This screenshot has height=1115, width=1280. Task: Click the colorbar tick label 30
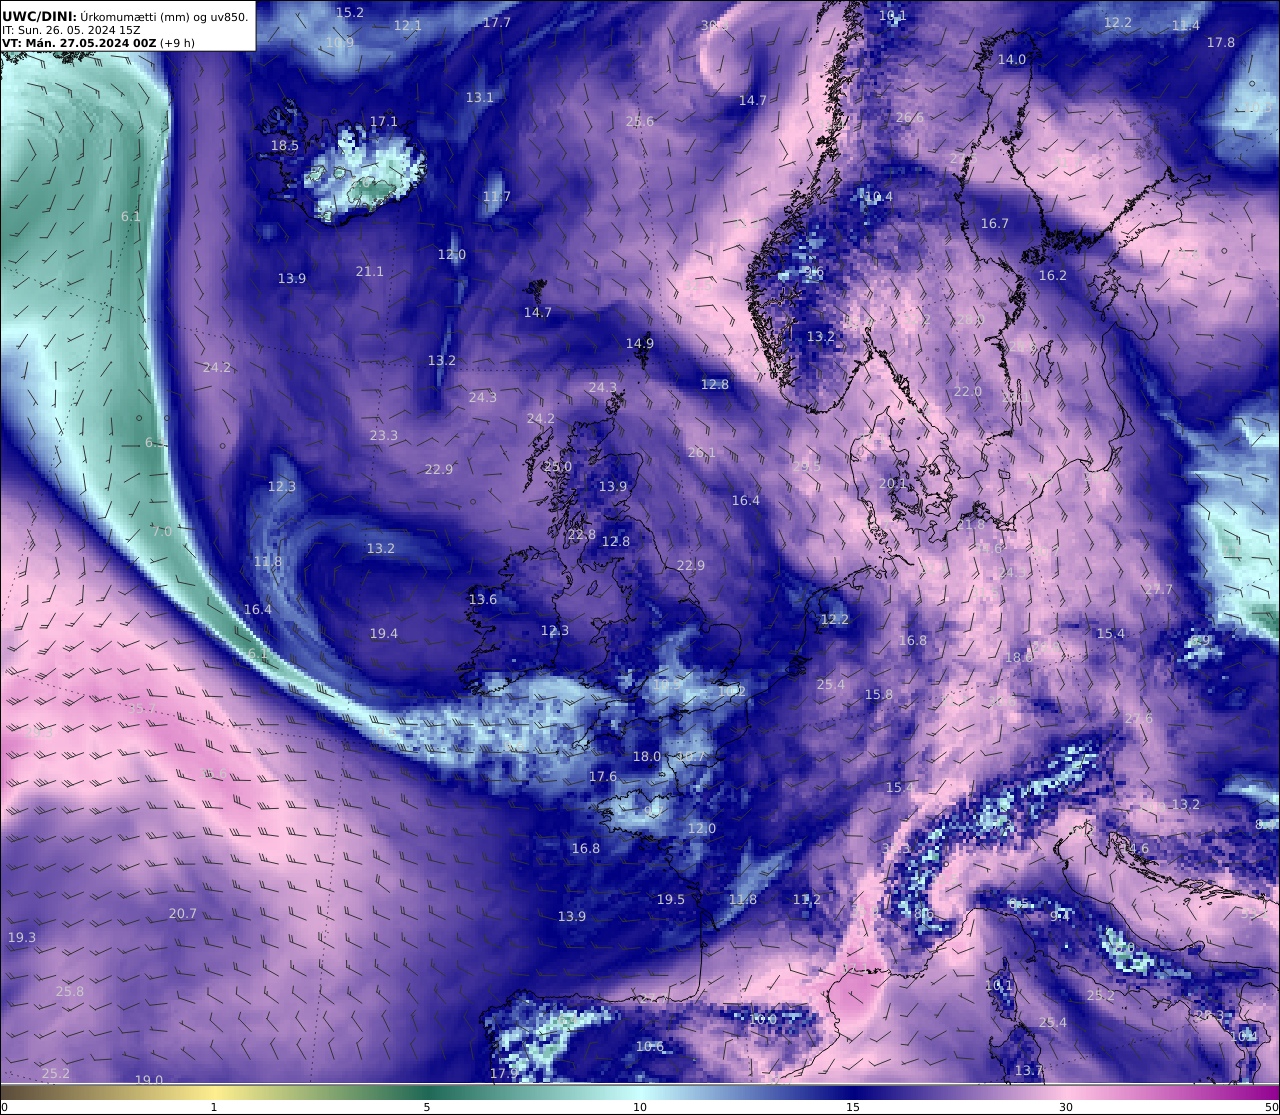click(x=1066, y=1107)
